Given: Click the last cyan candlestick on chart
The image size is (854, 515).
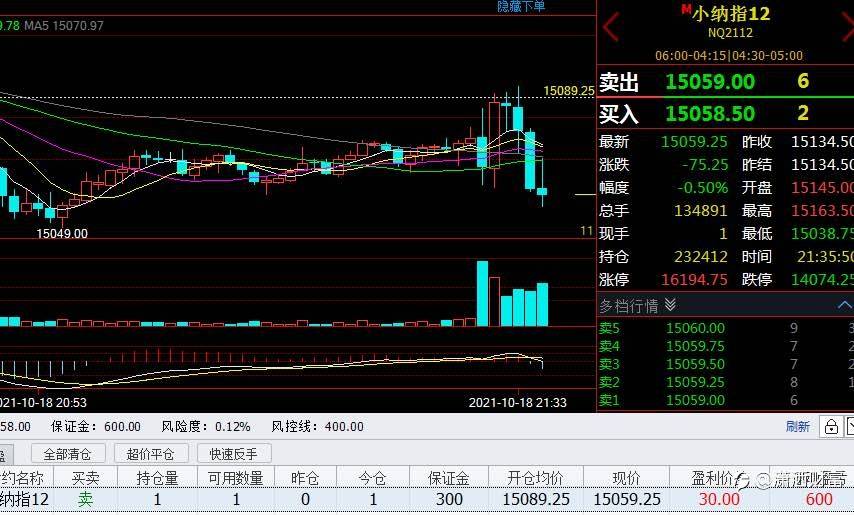Looking at the screenshot, I should pos(542,191).
